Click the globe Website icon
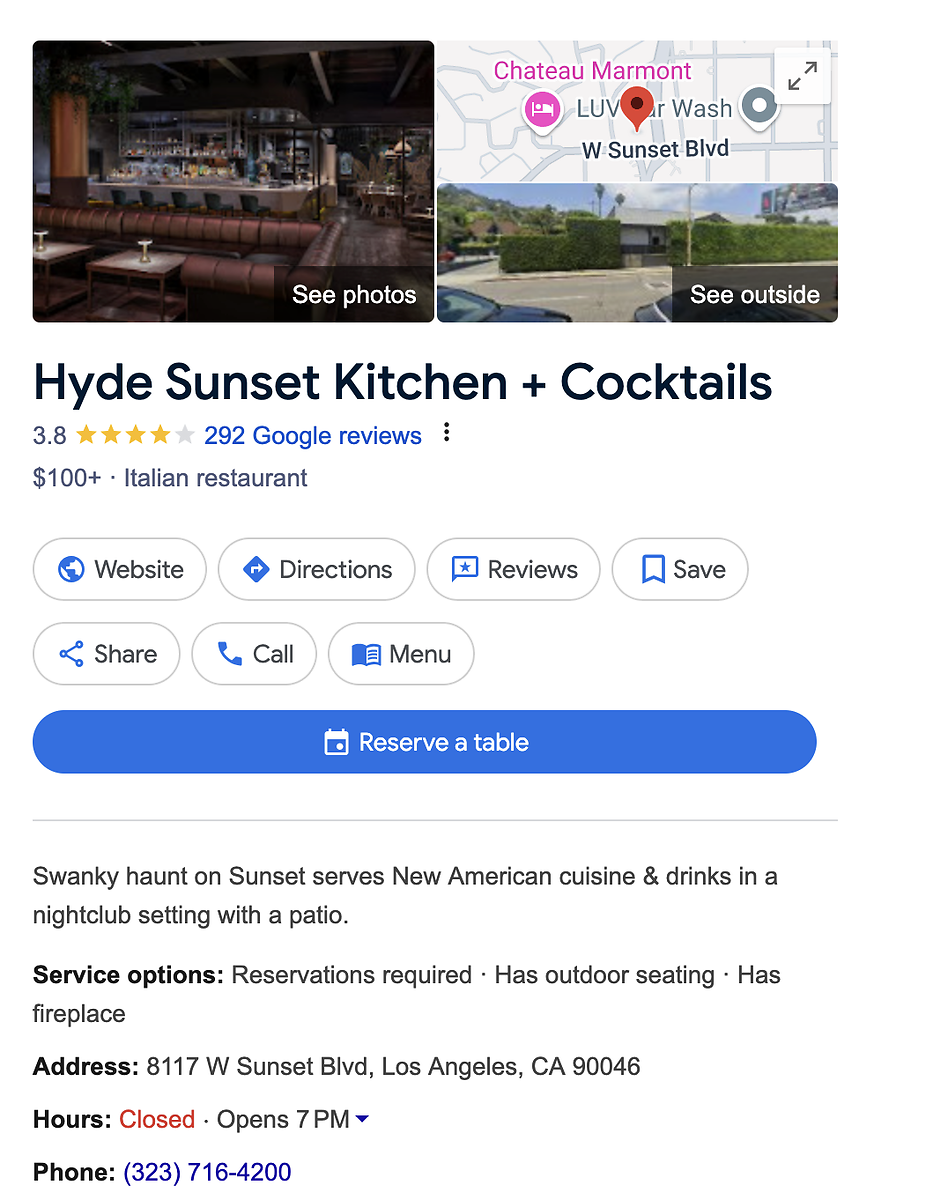 (x=71, y=570)
